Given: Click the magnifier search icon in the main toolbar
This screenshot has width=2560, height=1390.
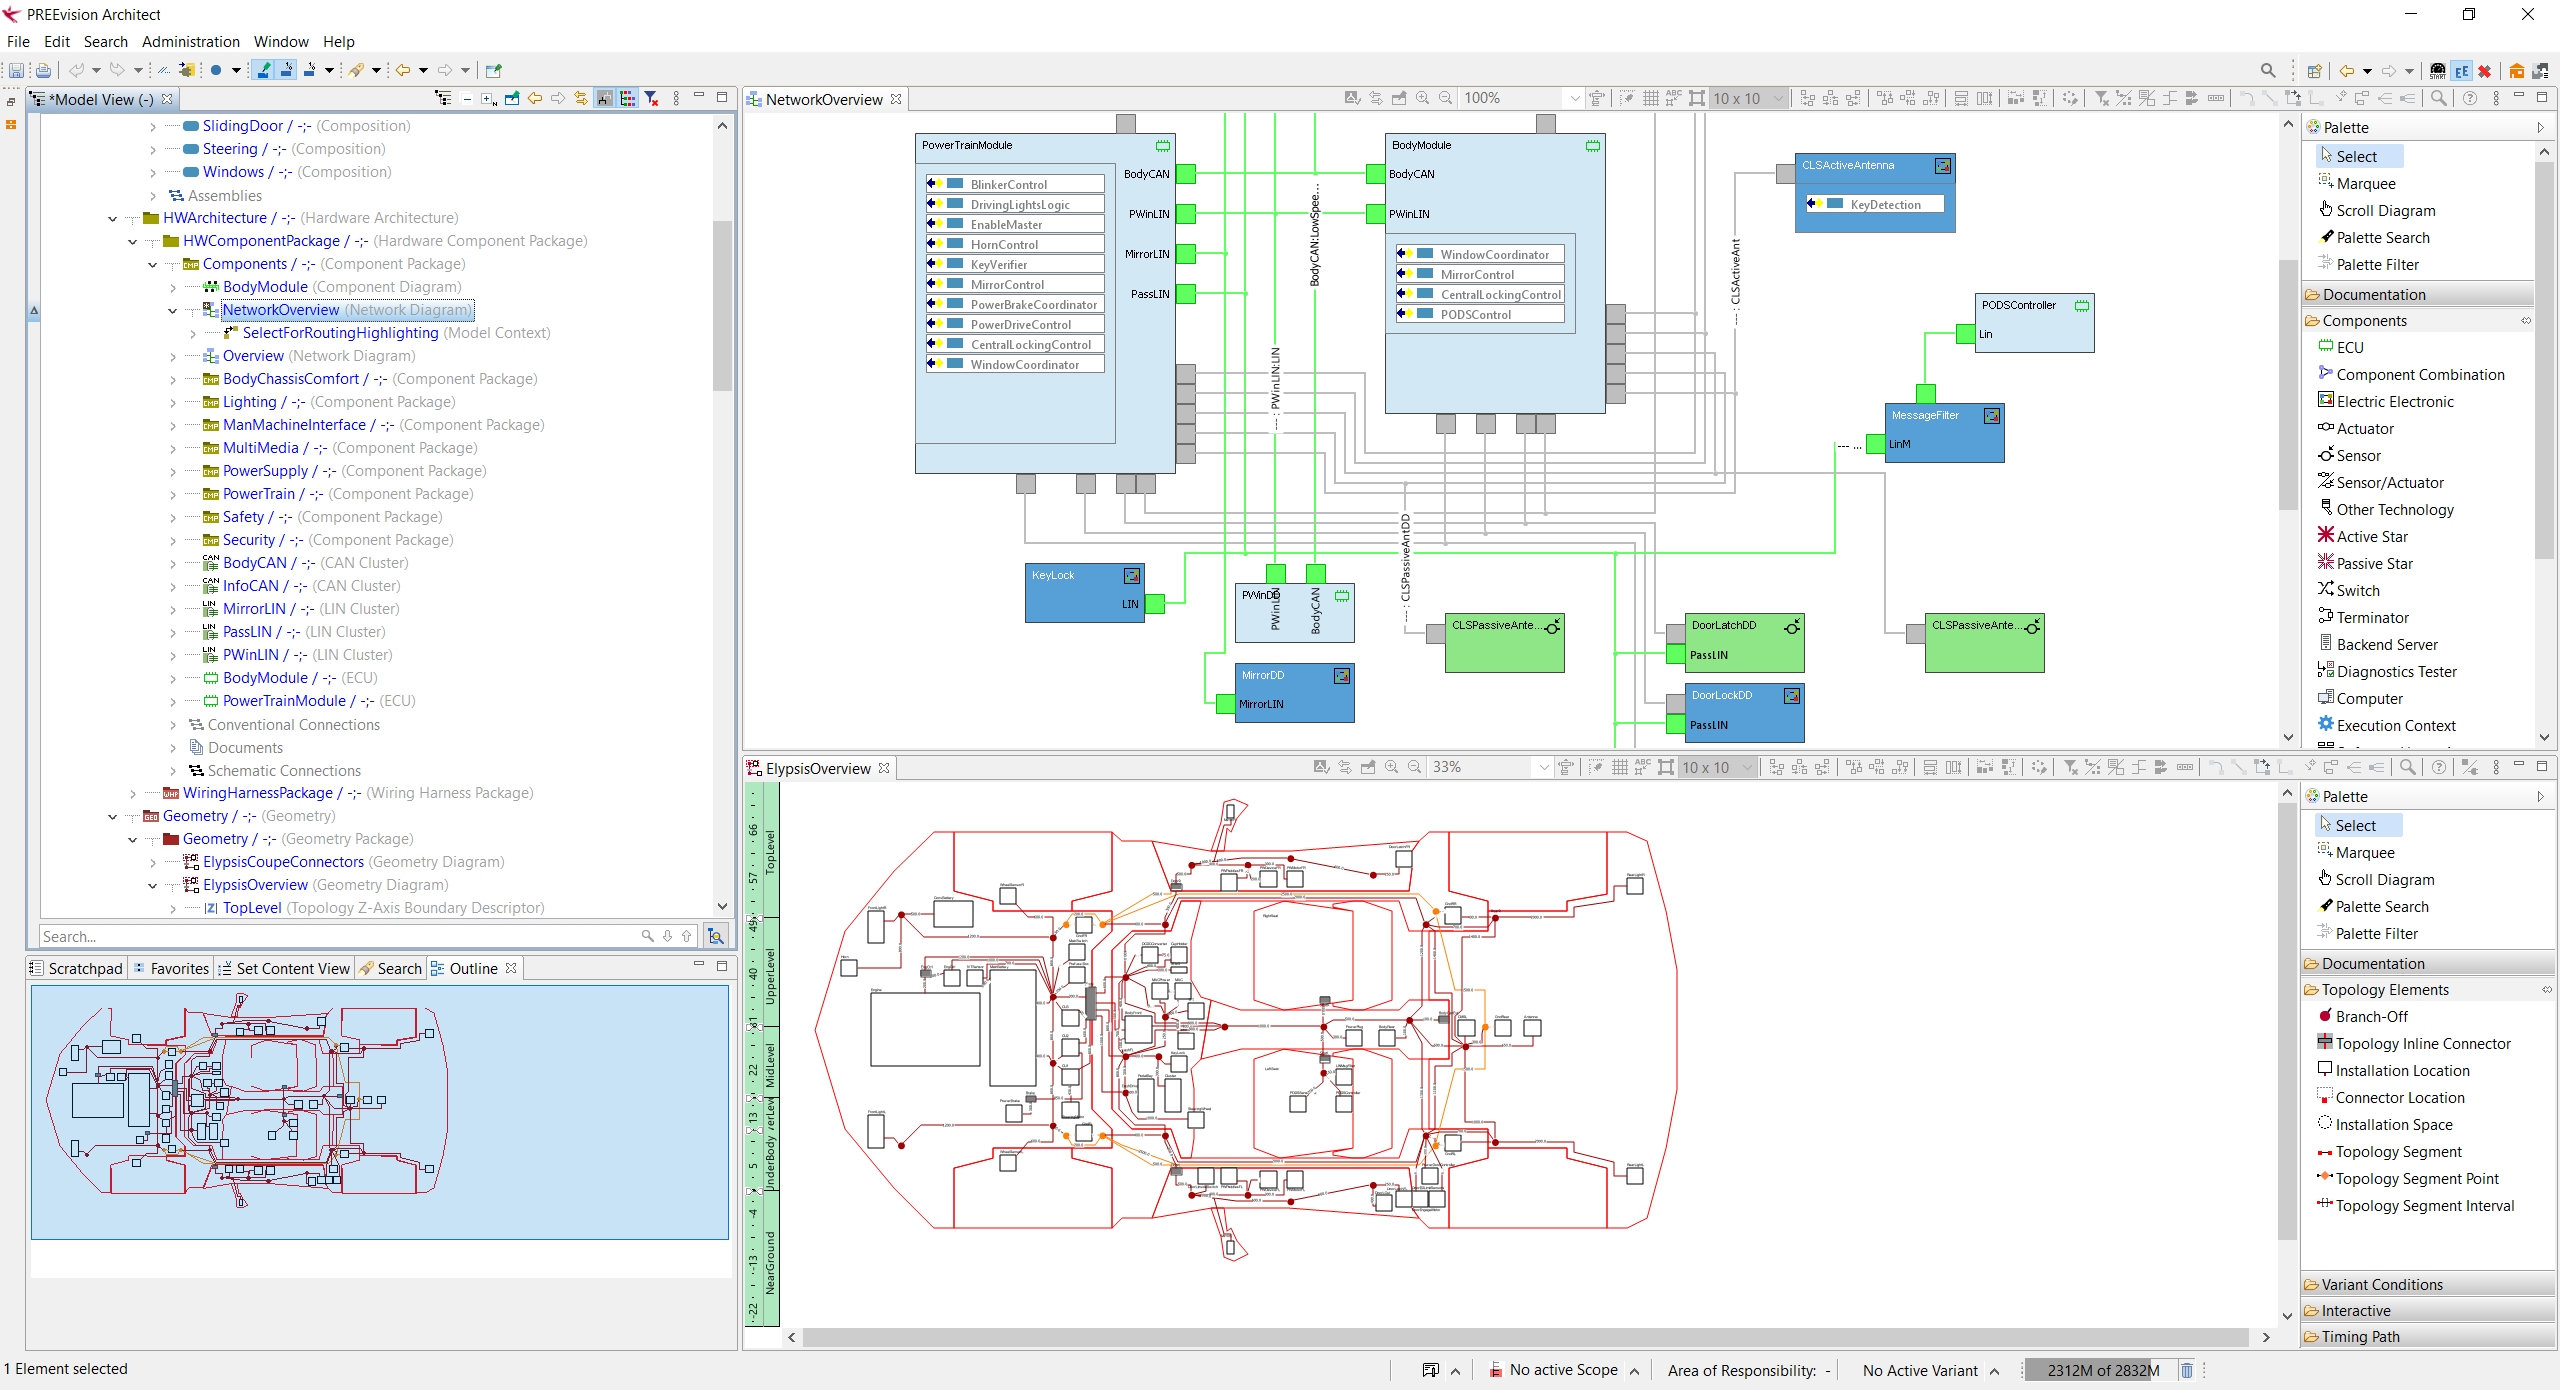Looking at the screenshot, I should click(x=2268, y=70).
